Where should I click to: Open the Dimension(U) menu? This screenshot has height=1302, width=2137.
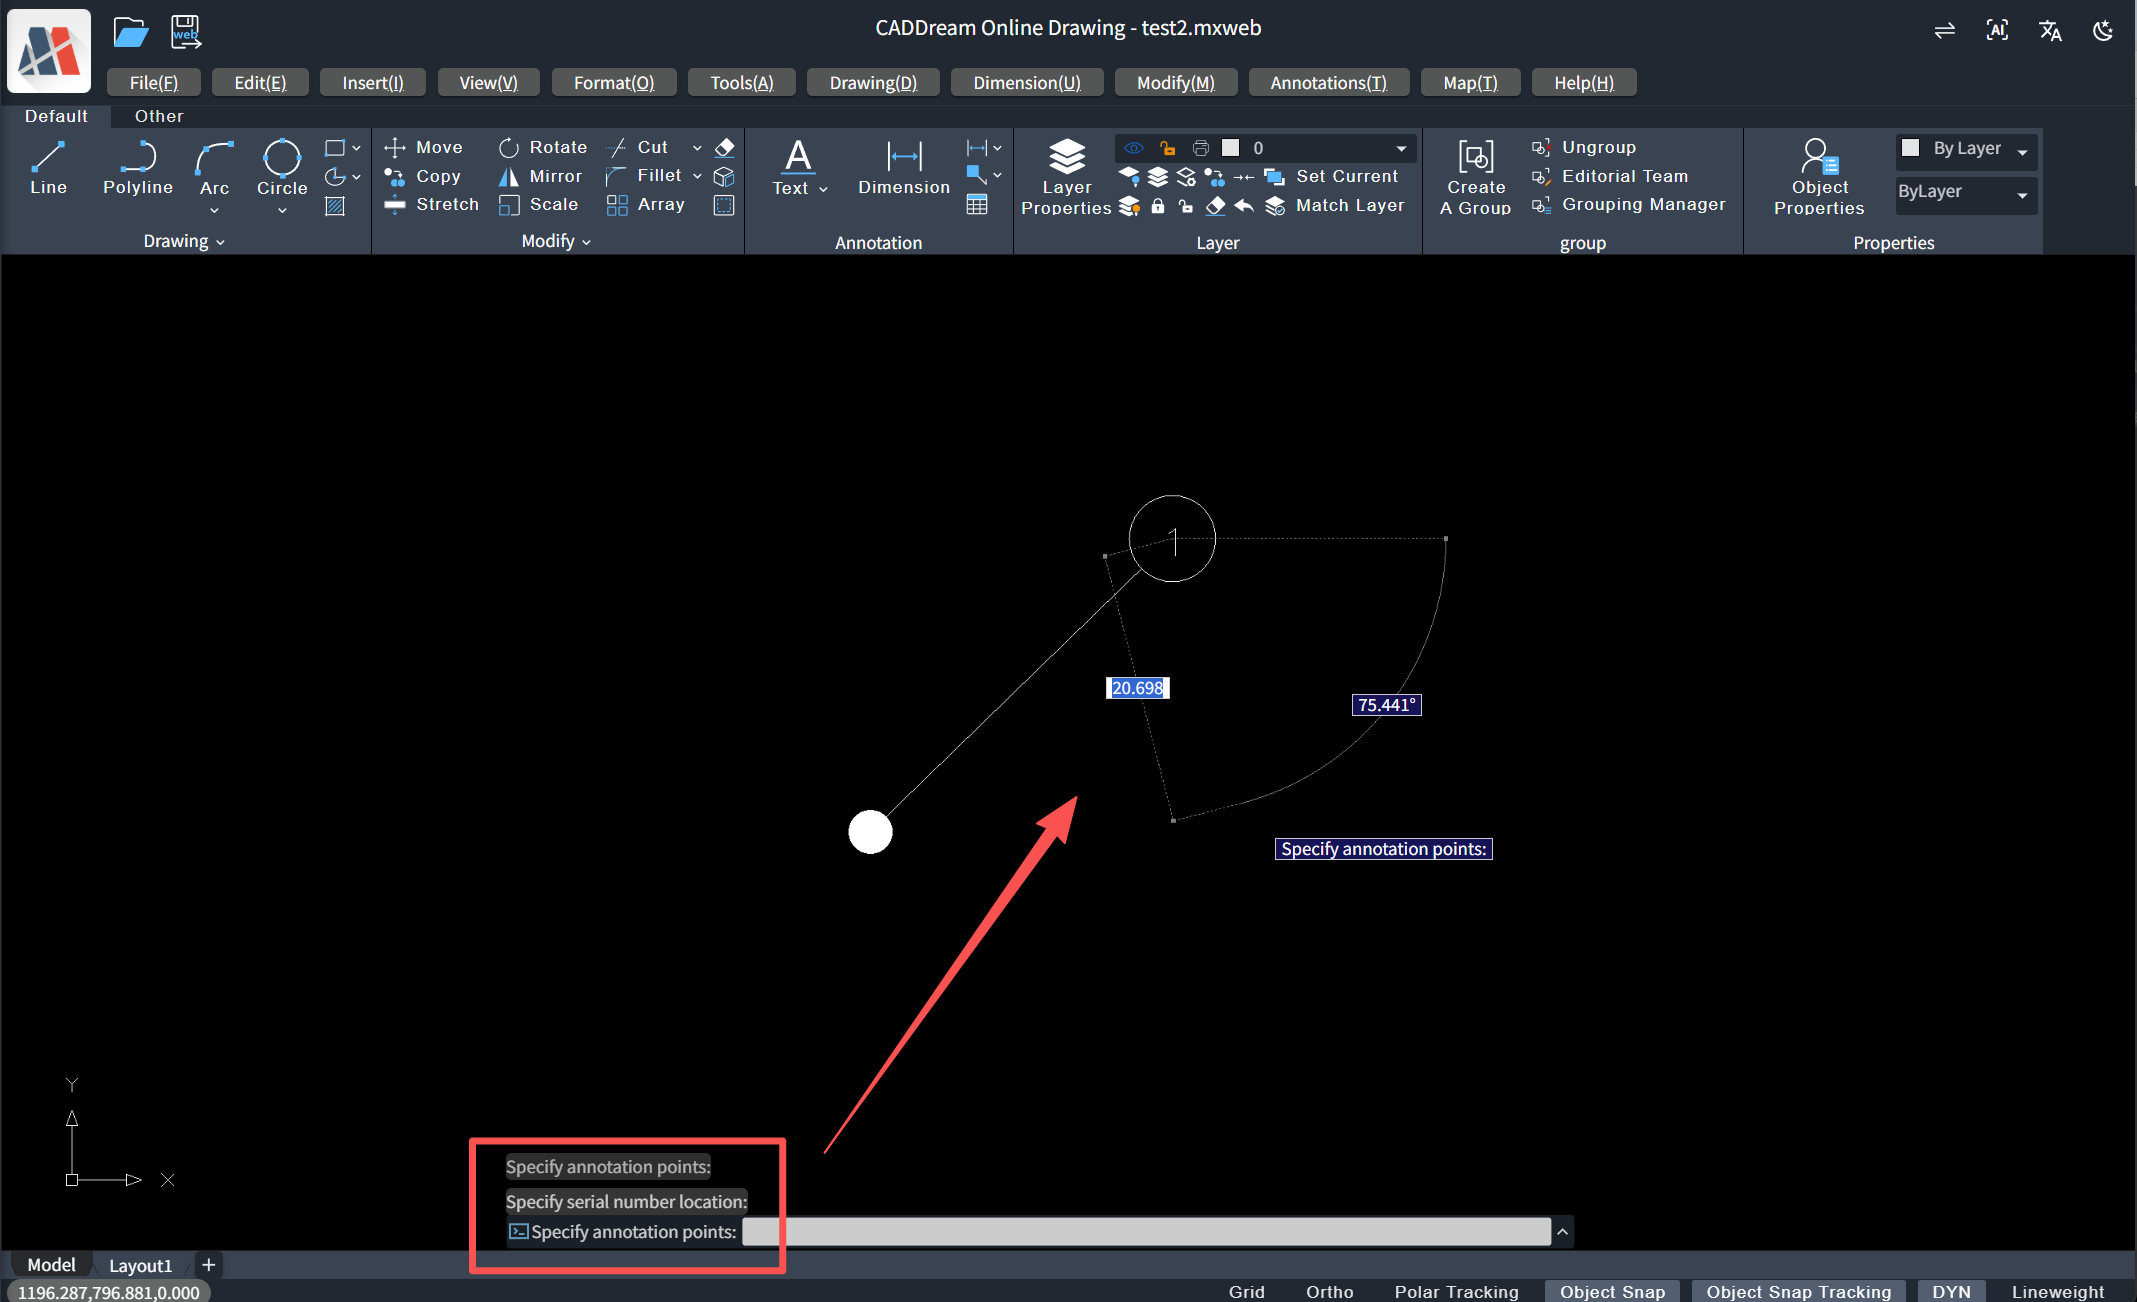click(1027, 83)
